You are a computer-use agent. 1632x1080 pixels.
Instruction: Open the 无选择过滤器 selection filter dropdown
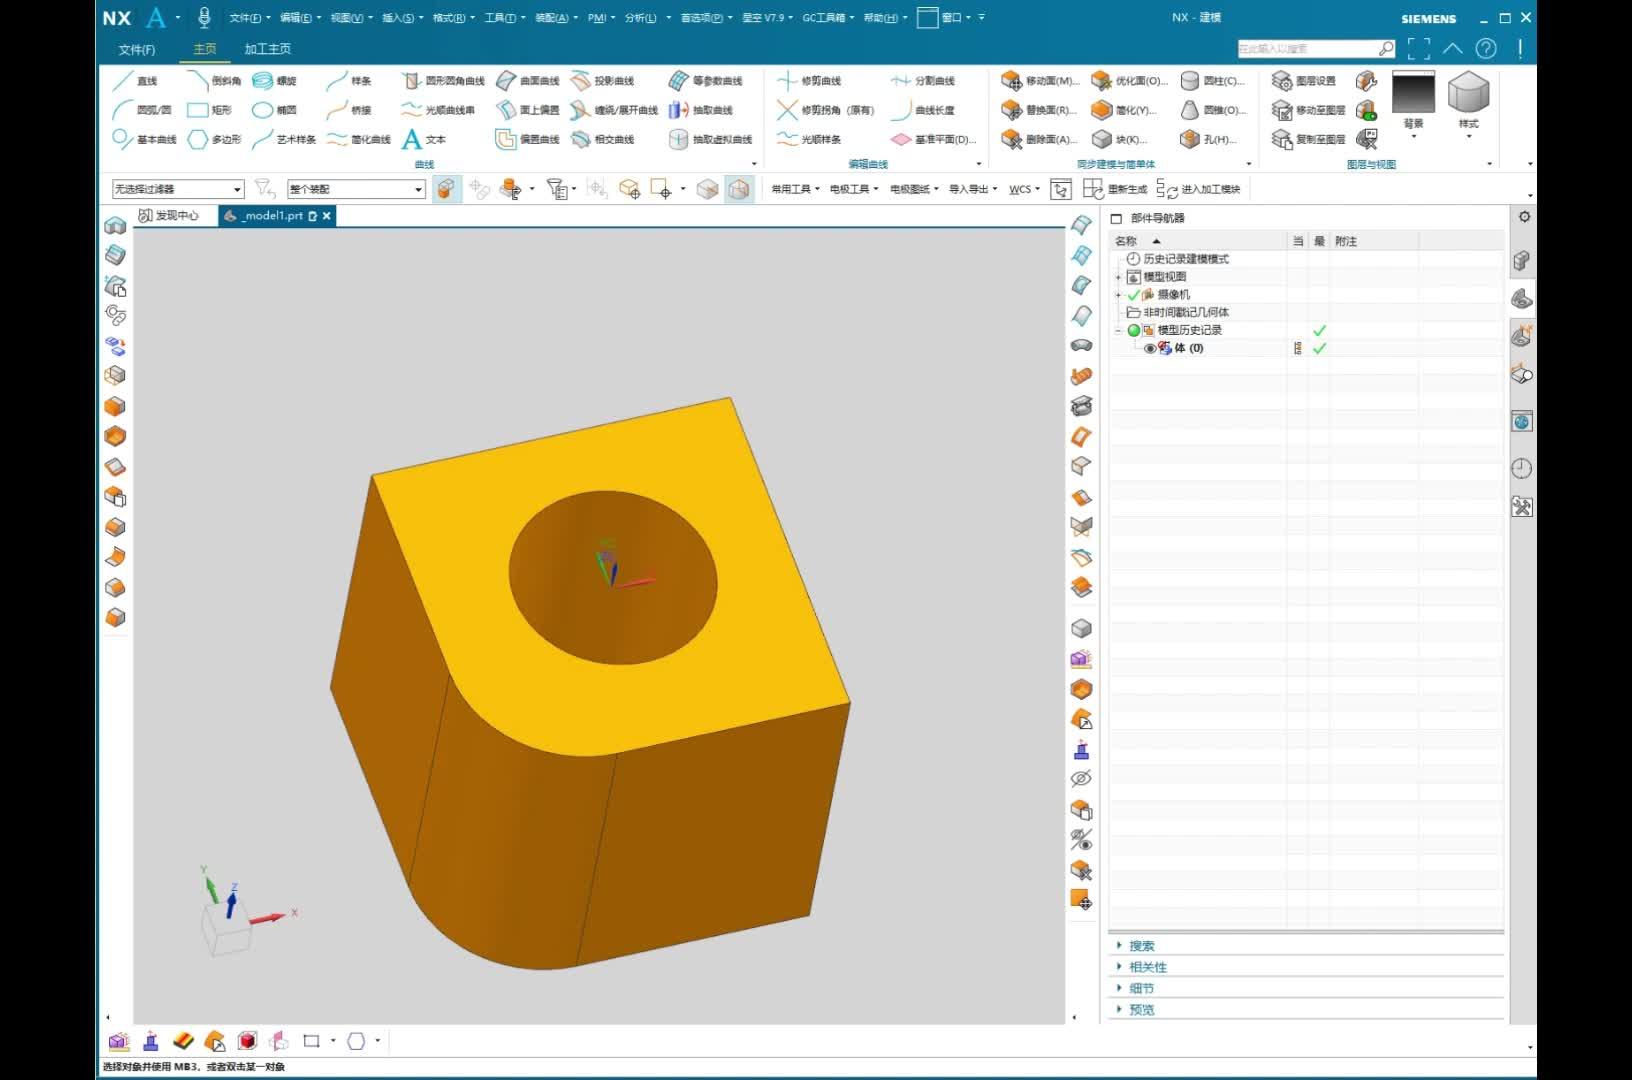click(177, 189)
